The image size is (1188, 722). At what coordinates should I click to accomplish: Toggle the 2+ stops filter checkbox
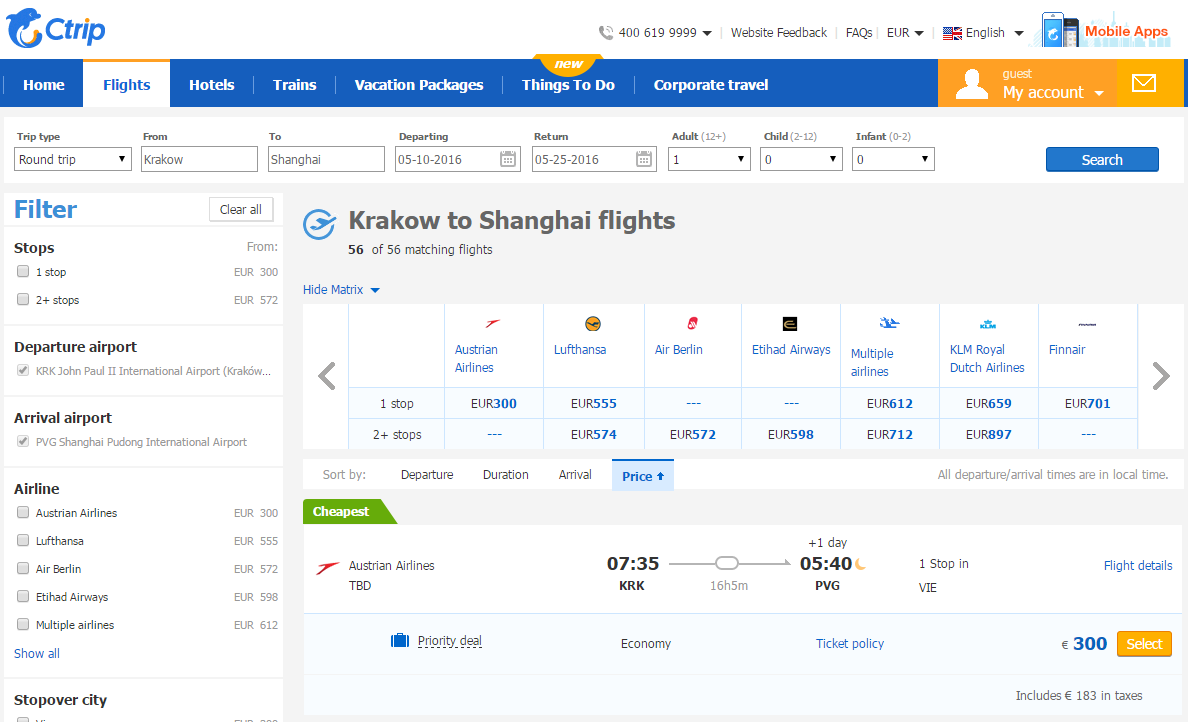pos(23,299)
